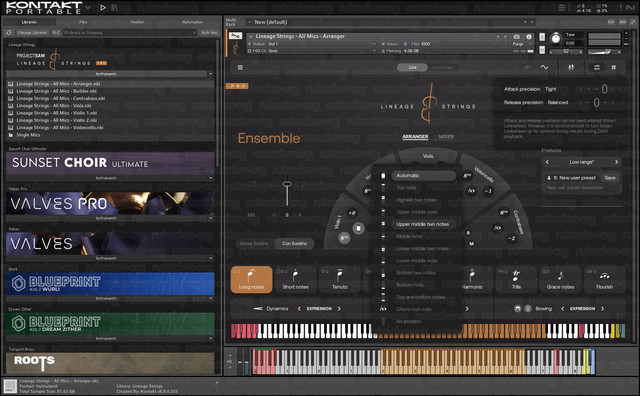Mute the section with M button
Image resolution: width=640 pixels, height=396 pixels.
(x=471, y=244)
